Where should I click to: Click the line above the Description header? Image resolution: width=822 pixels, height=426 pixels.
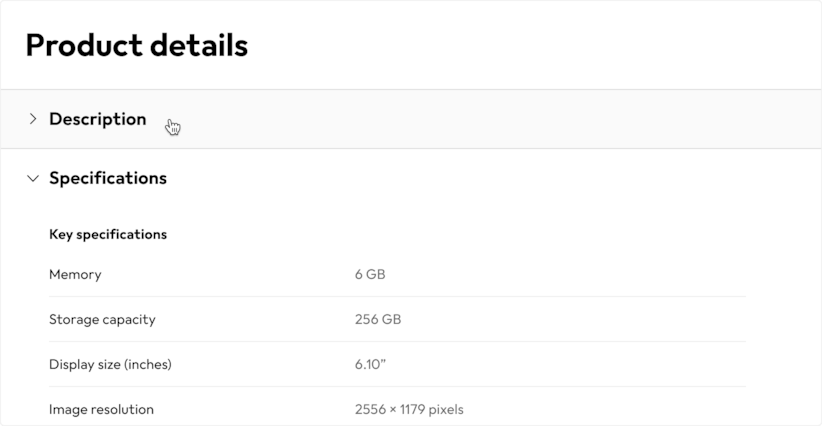(411, 90)
